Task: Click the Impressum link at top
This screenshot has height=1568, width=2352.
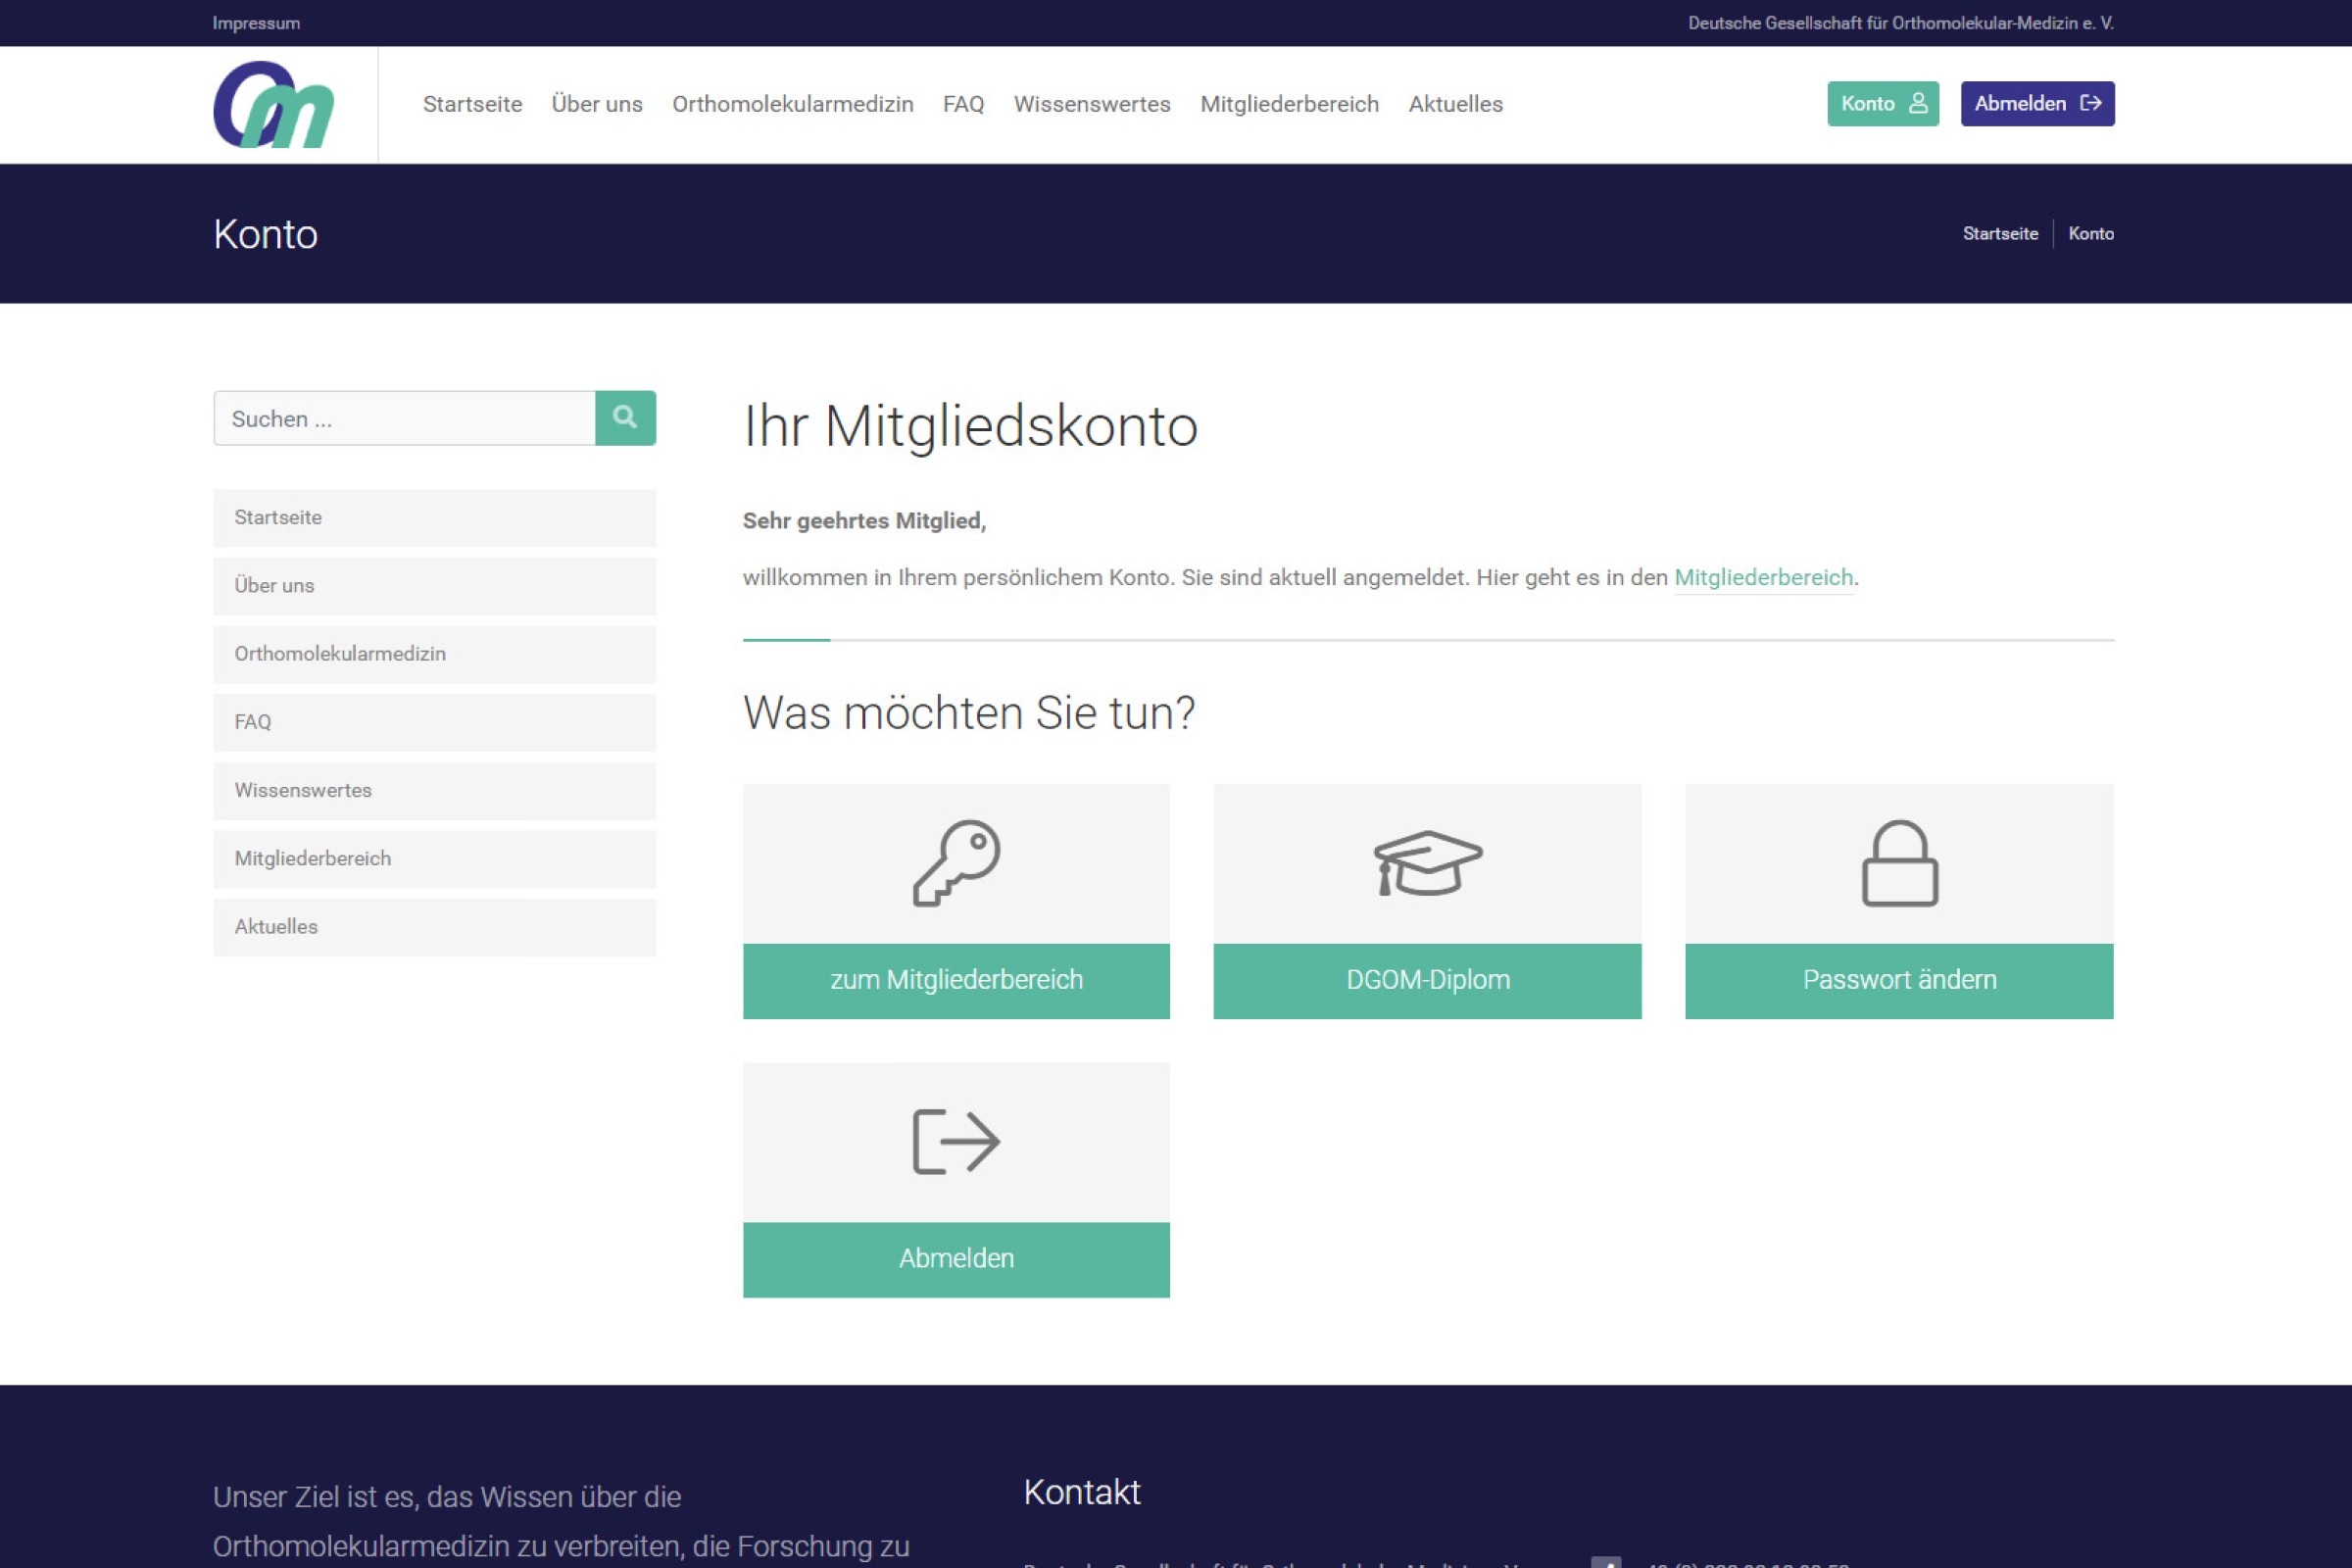Action: (x=256, y=23)
